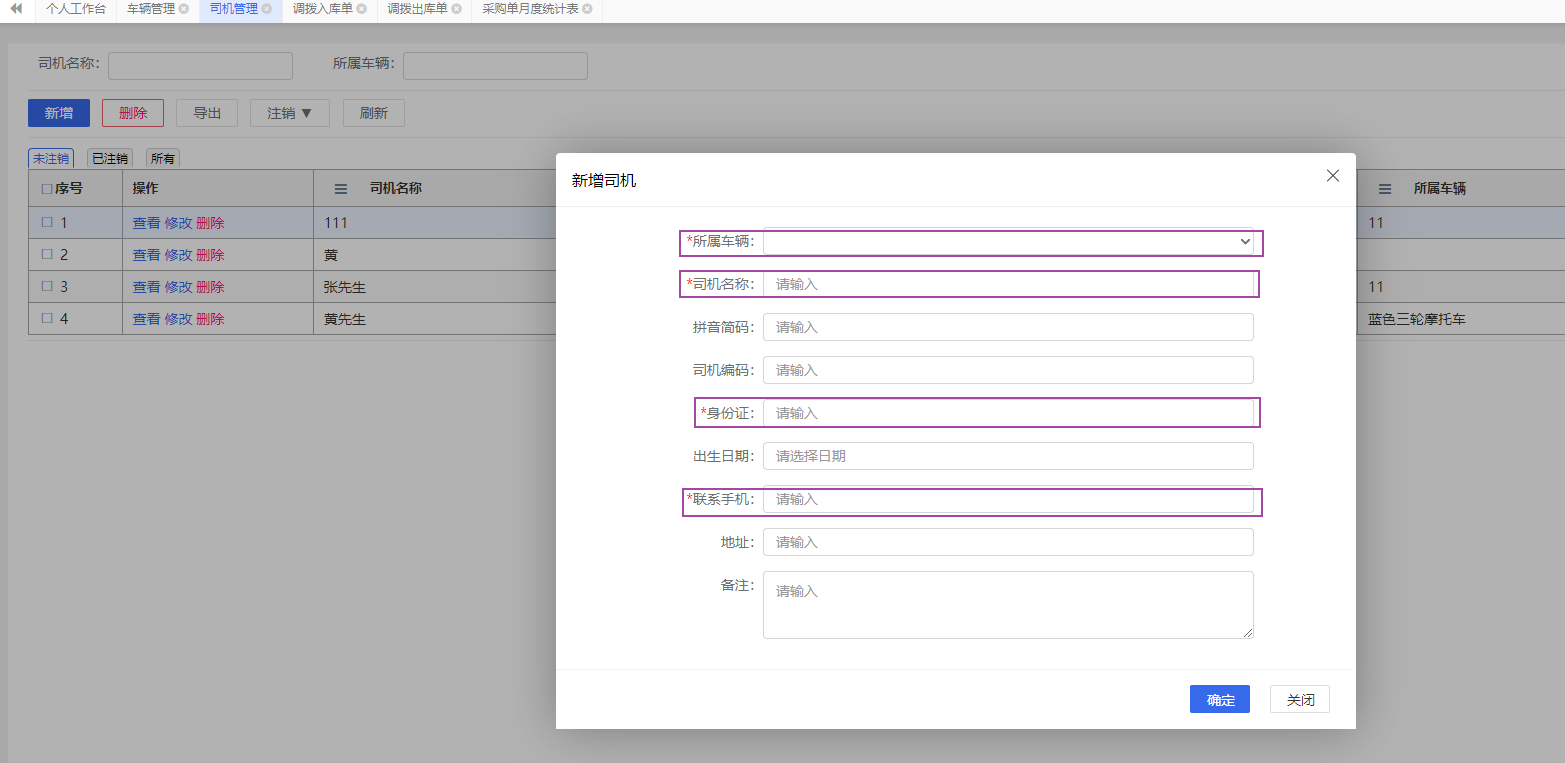Select vehicle cell 蓝色三轮摩托车
The image size is (1565, 763).
pyautogui.click(x=1417, y=319)
